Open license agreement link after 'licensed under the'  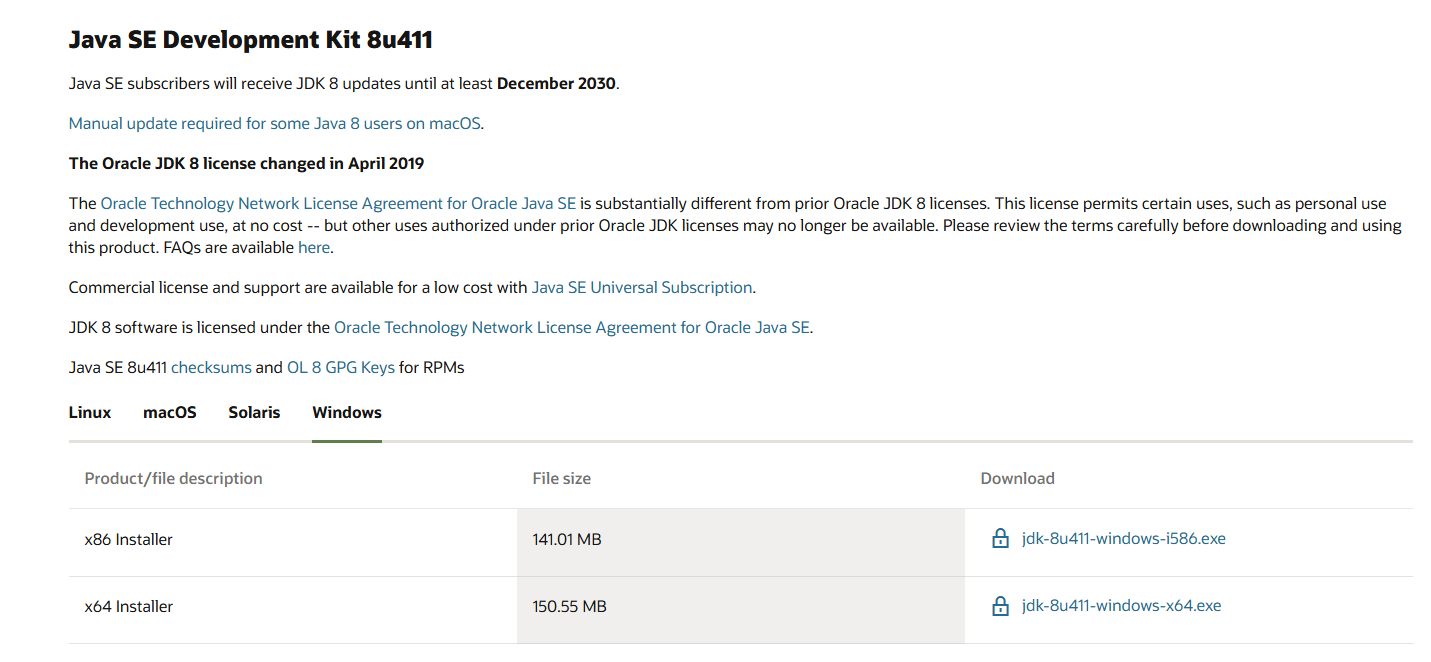tap(571, 327)
